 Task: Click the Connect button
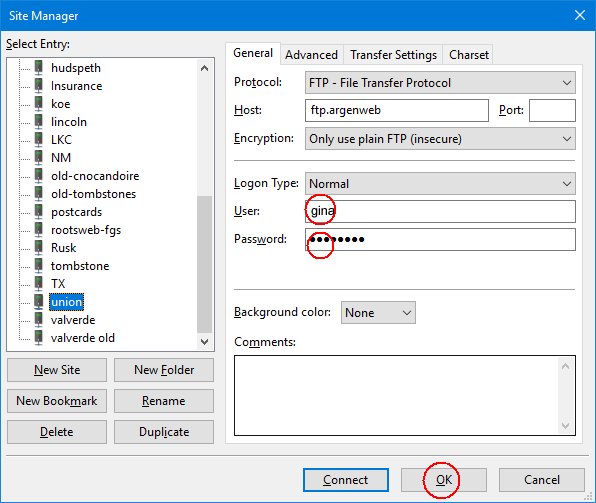(346, 480)
